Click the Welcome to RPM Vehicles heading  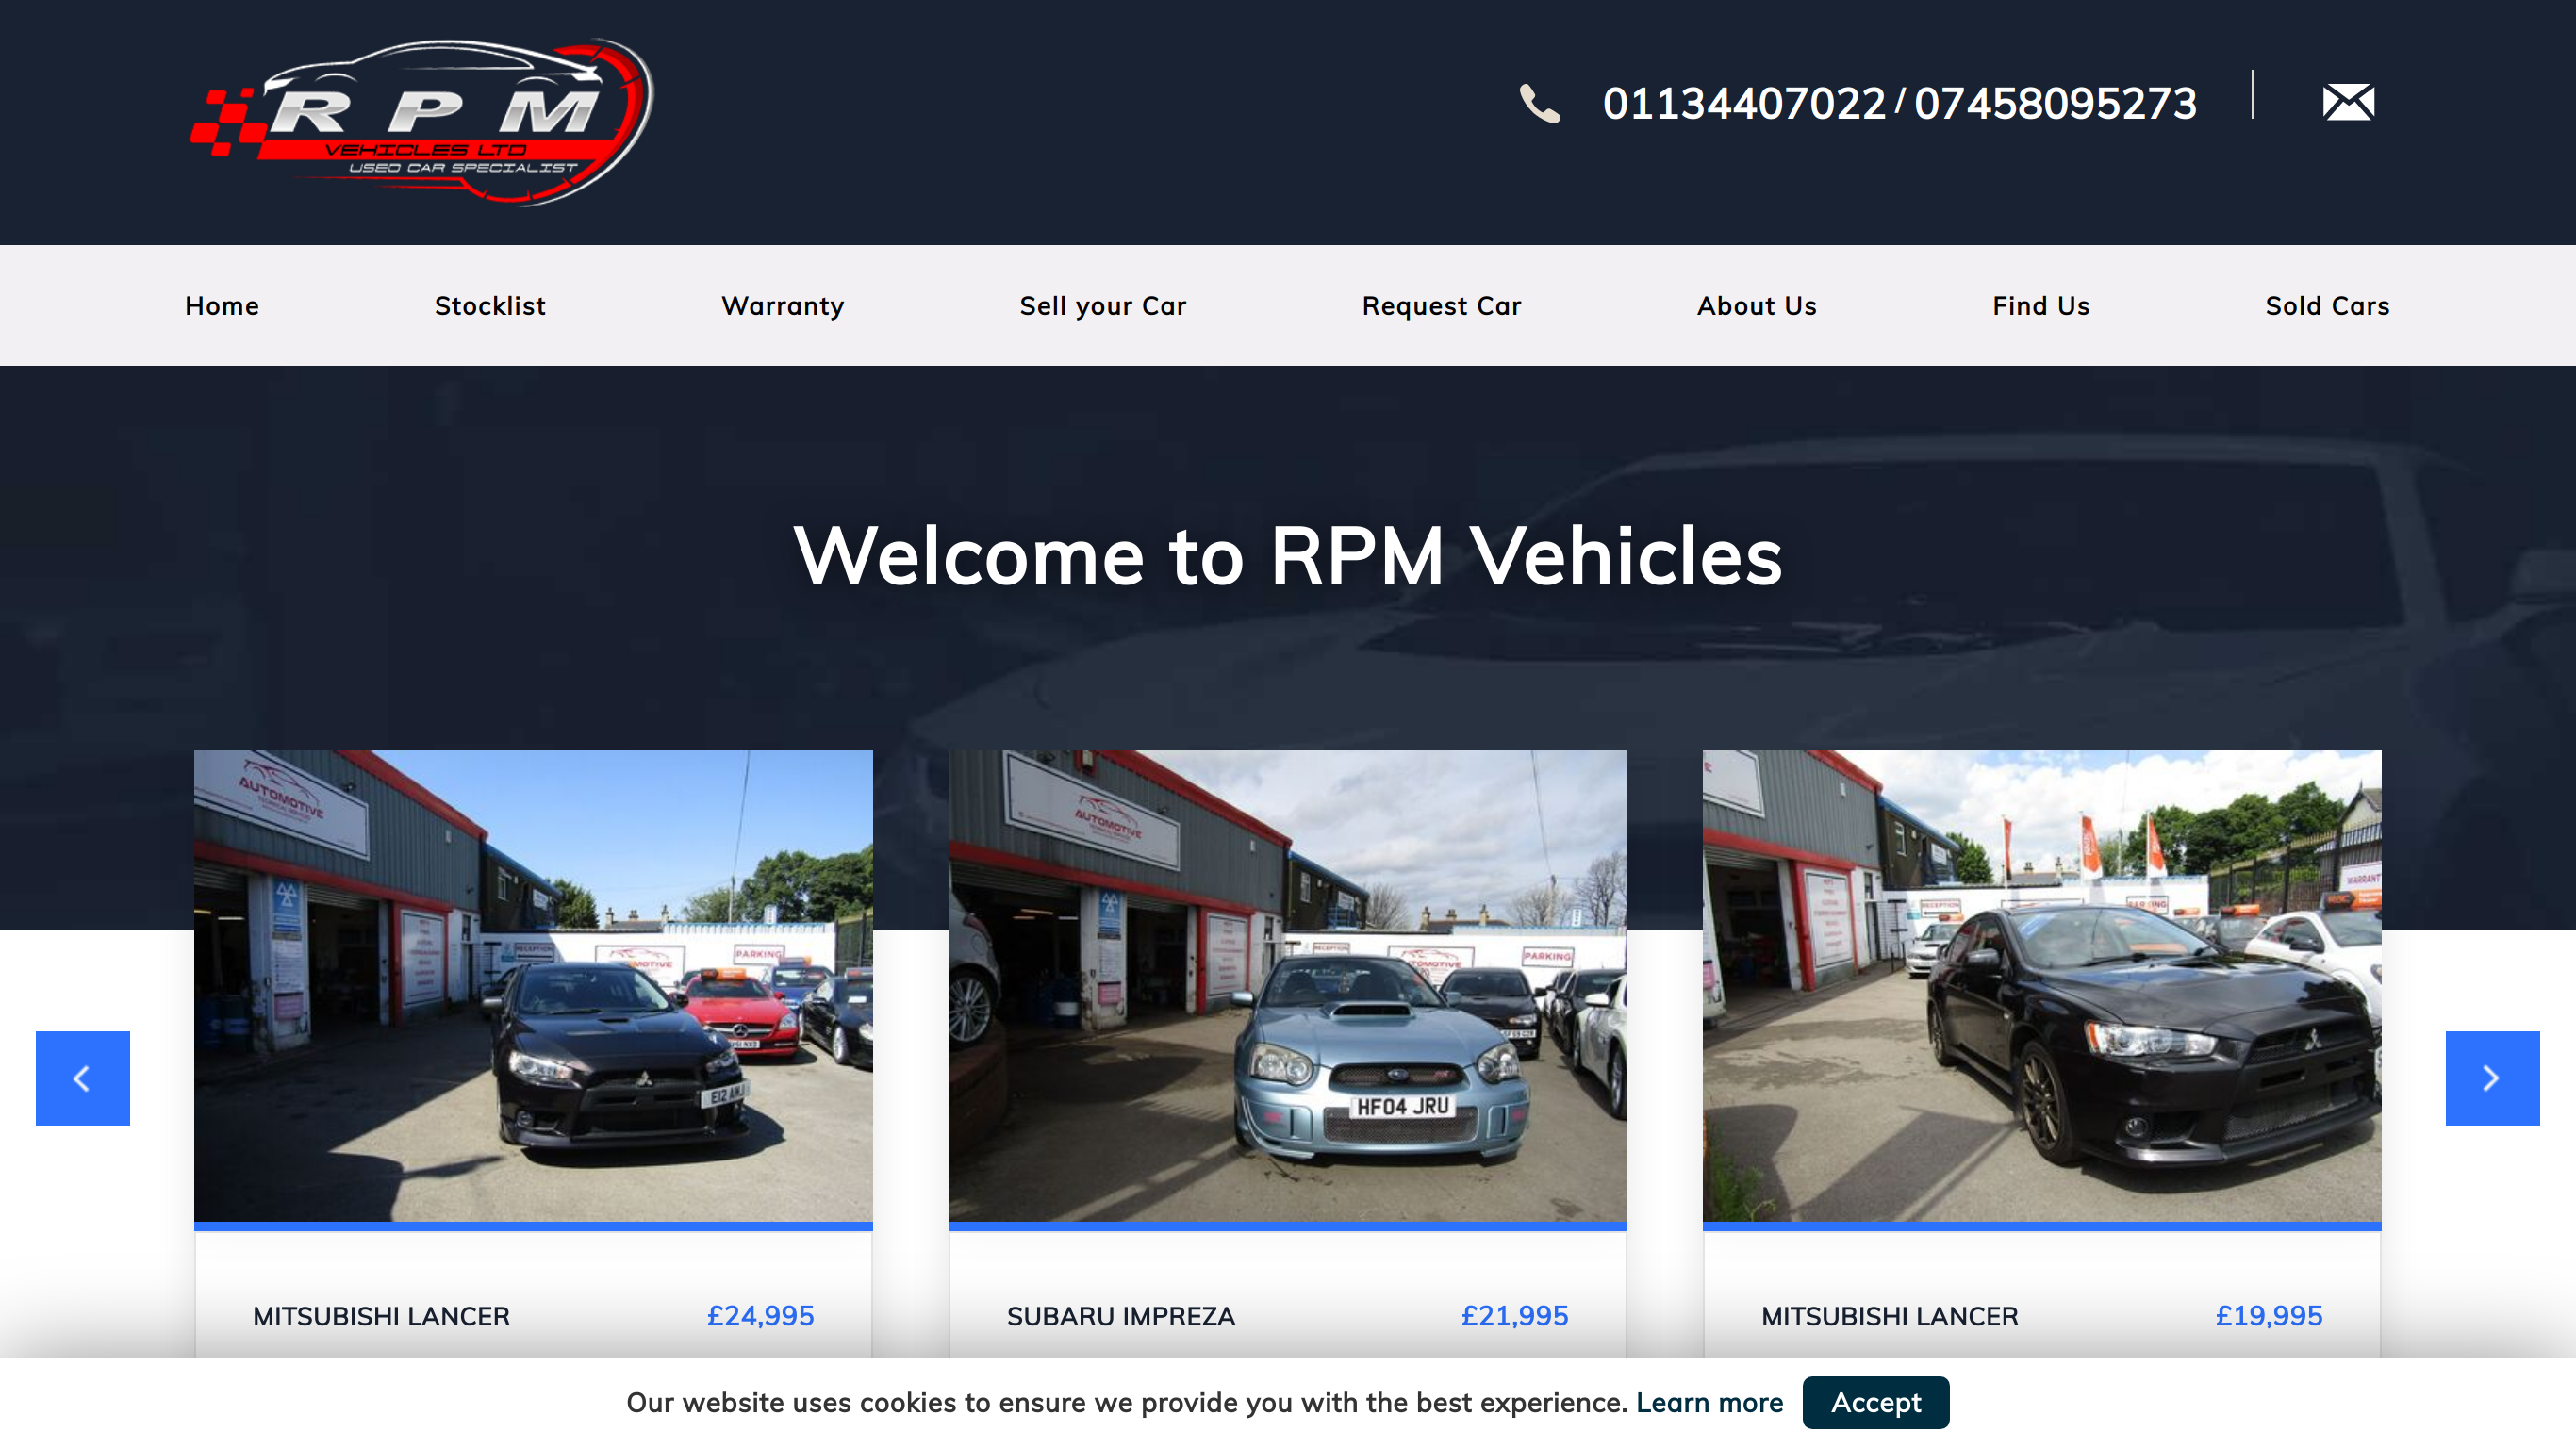tap(1287, 556)
